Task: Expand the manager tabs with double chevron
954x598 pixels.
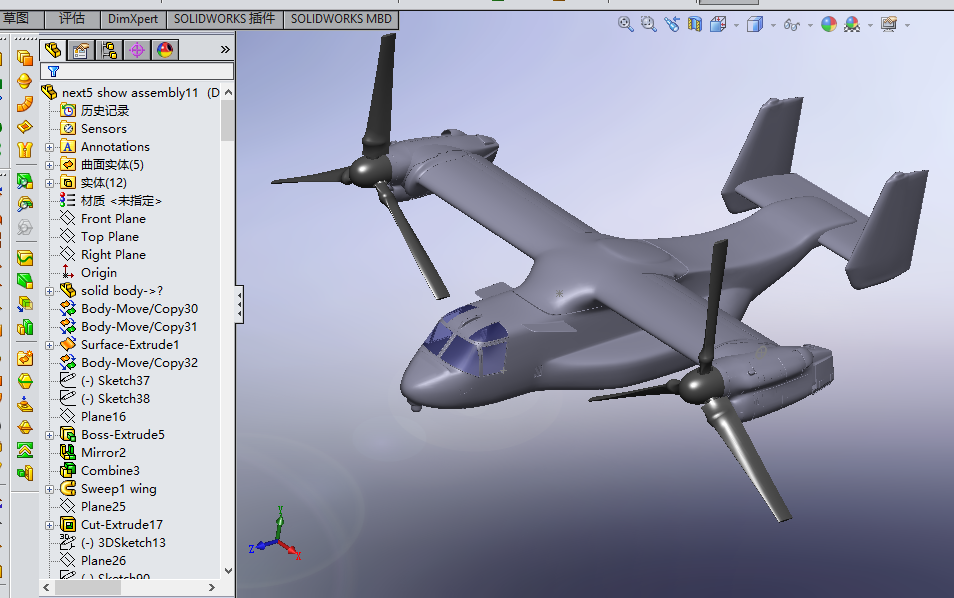Action: click(225, 50)
